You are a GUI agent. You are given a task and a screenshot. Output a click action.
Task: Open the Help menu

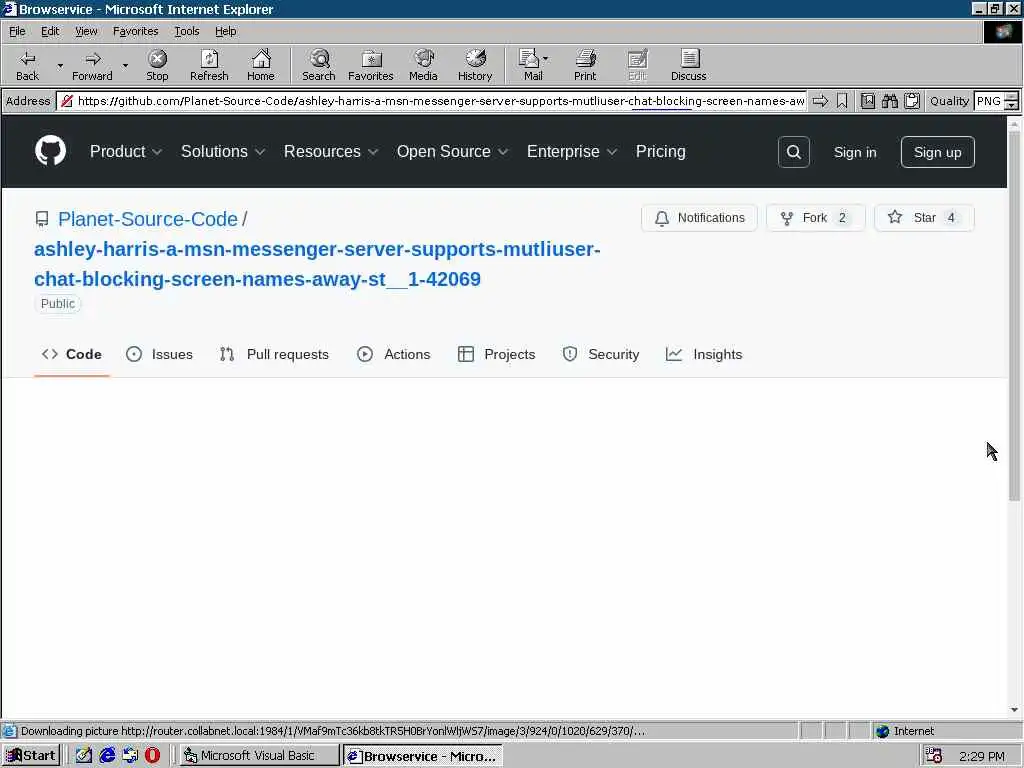(x=225, y=31)
